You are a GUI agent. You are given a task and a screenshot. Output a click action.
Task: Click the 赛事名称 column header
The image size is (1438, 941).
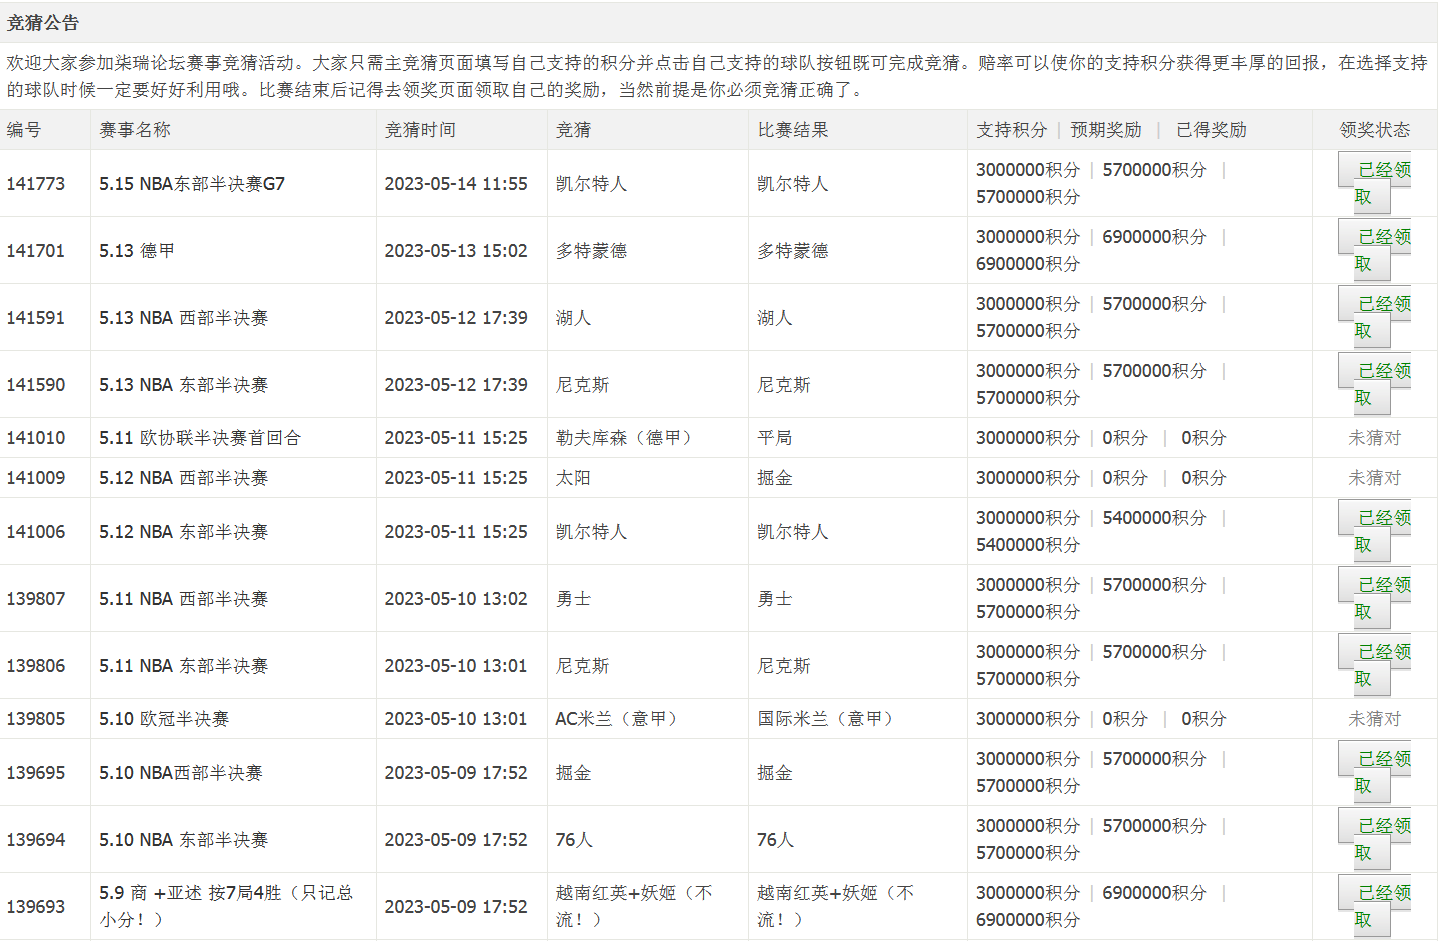135,130
